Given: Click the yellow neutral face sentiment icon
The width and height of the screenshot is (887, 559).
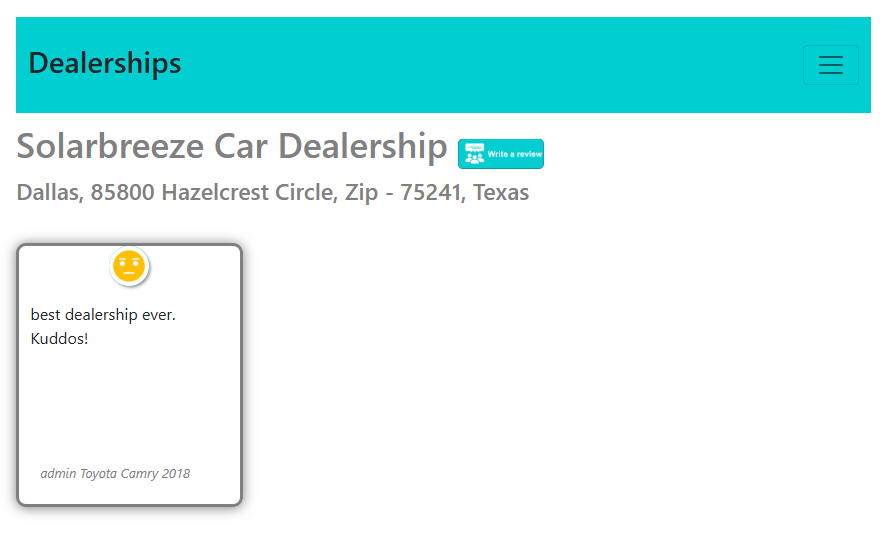Looking at the screenshot, I should pyautogui.click(x=130, y=266).
